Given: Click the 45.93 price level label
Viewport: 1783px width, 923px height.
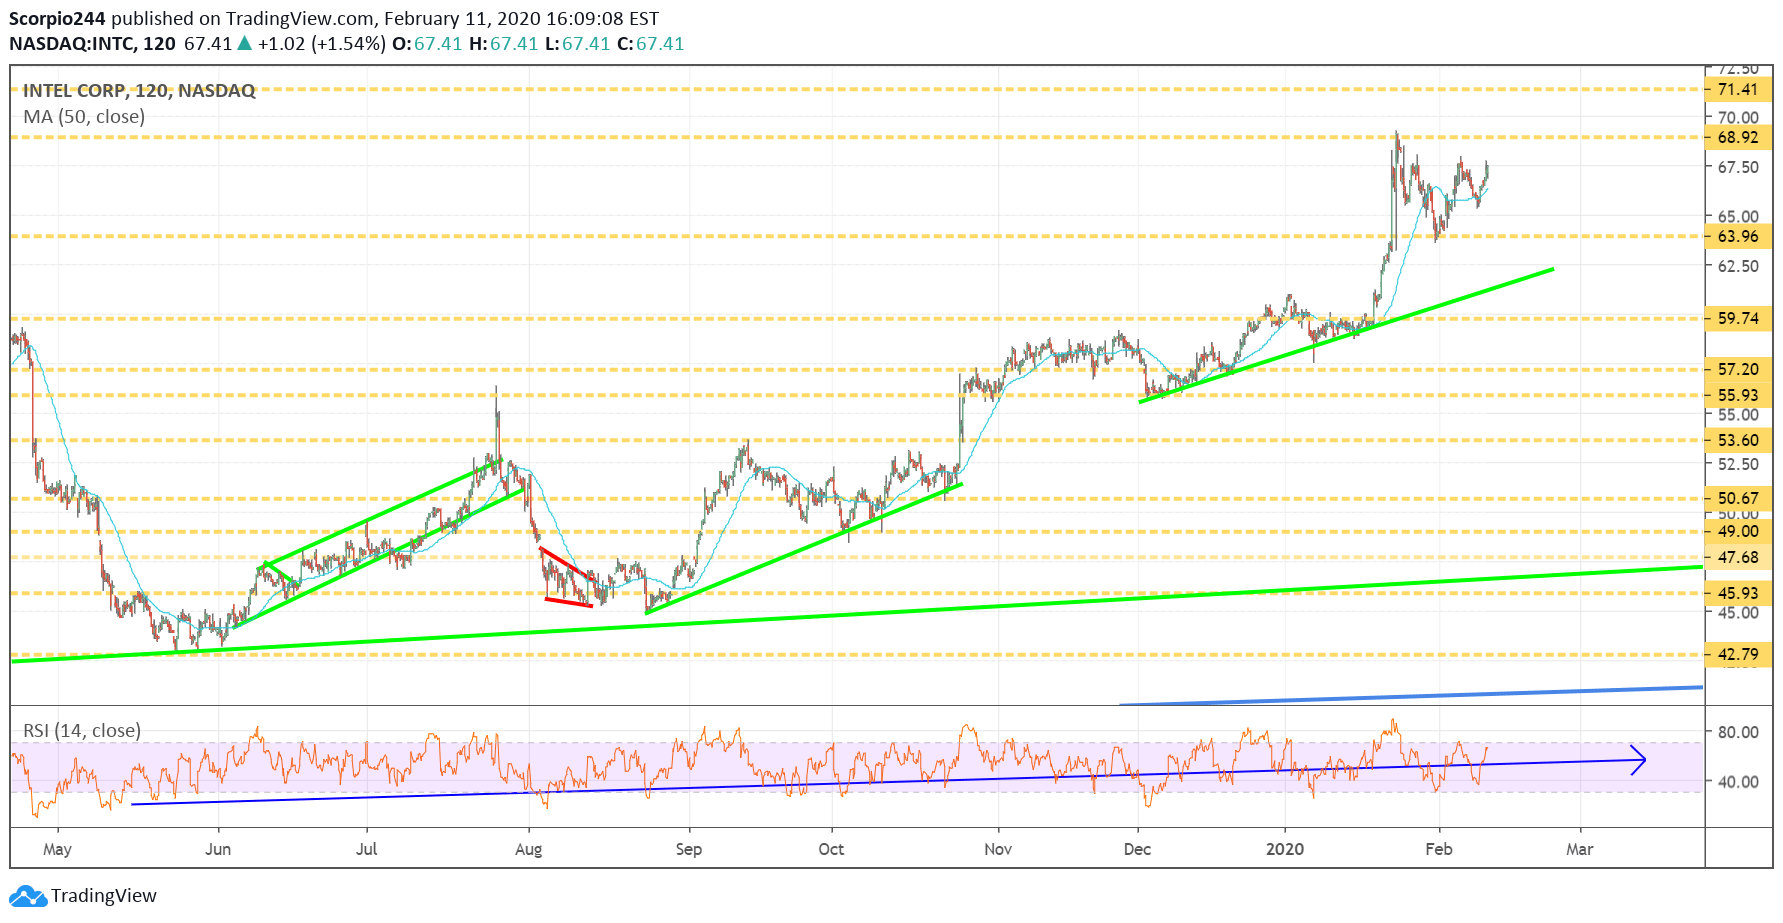Looking at the screenshot, I should point(1738,593).
